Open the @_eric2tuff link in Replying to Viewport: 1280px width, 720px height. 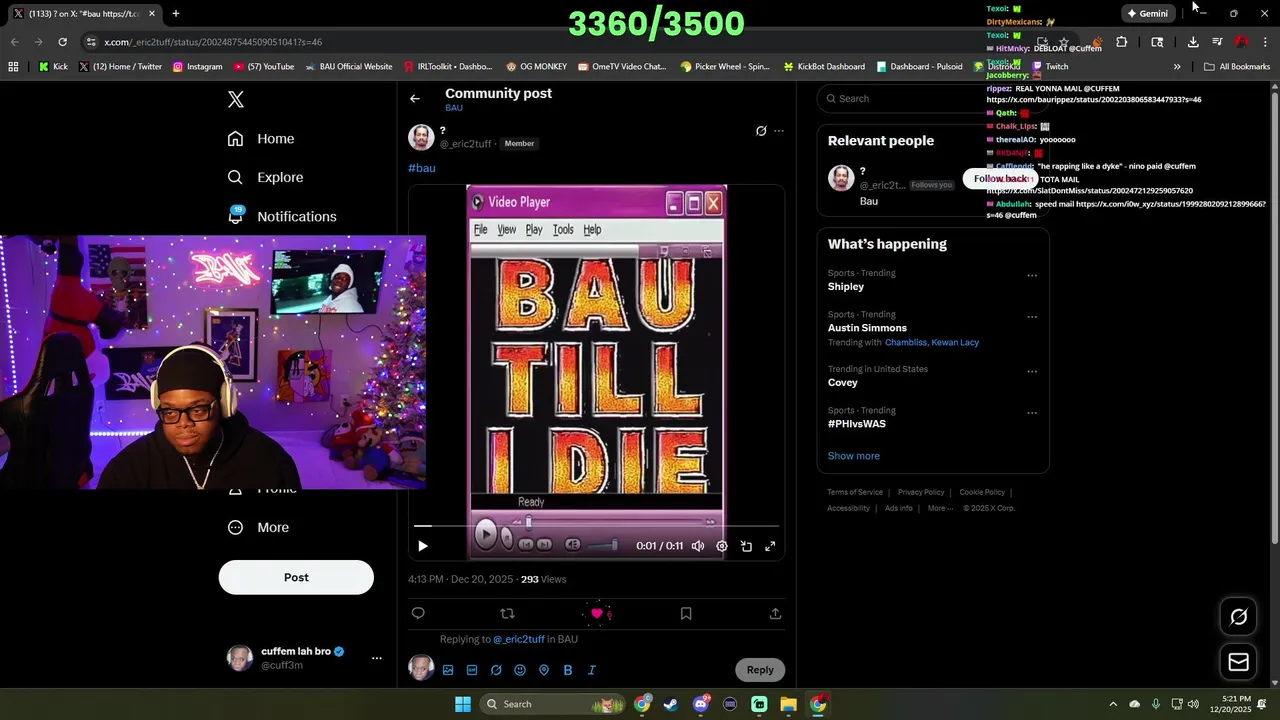coord(519,639)
